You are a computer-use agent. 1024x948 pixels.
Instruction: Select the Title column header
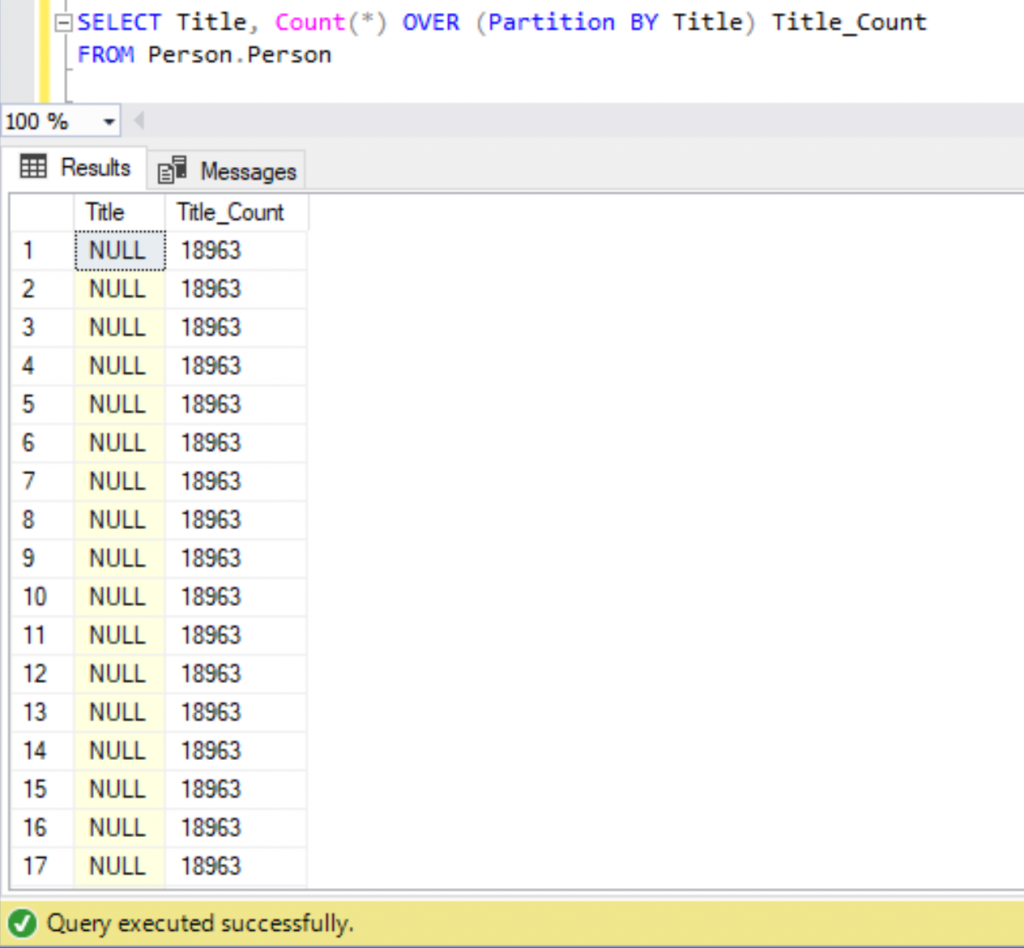point(120,212)
